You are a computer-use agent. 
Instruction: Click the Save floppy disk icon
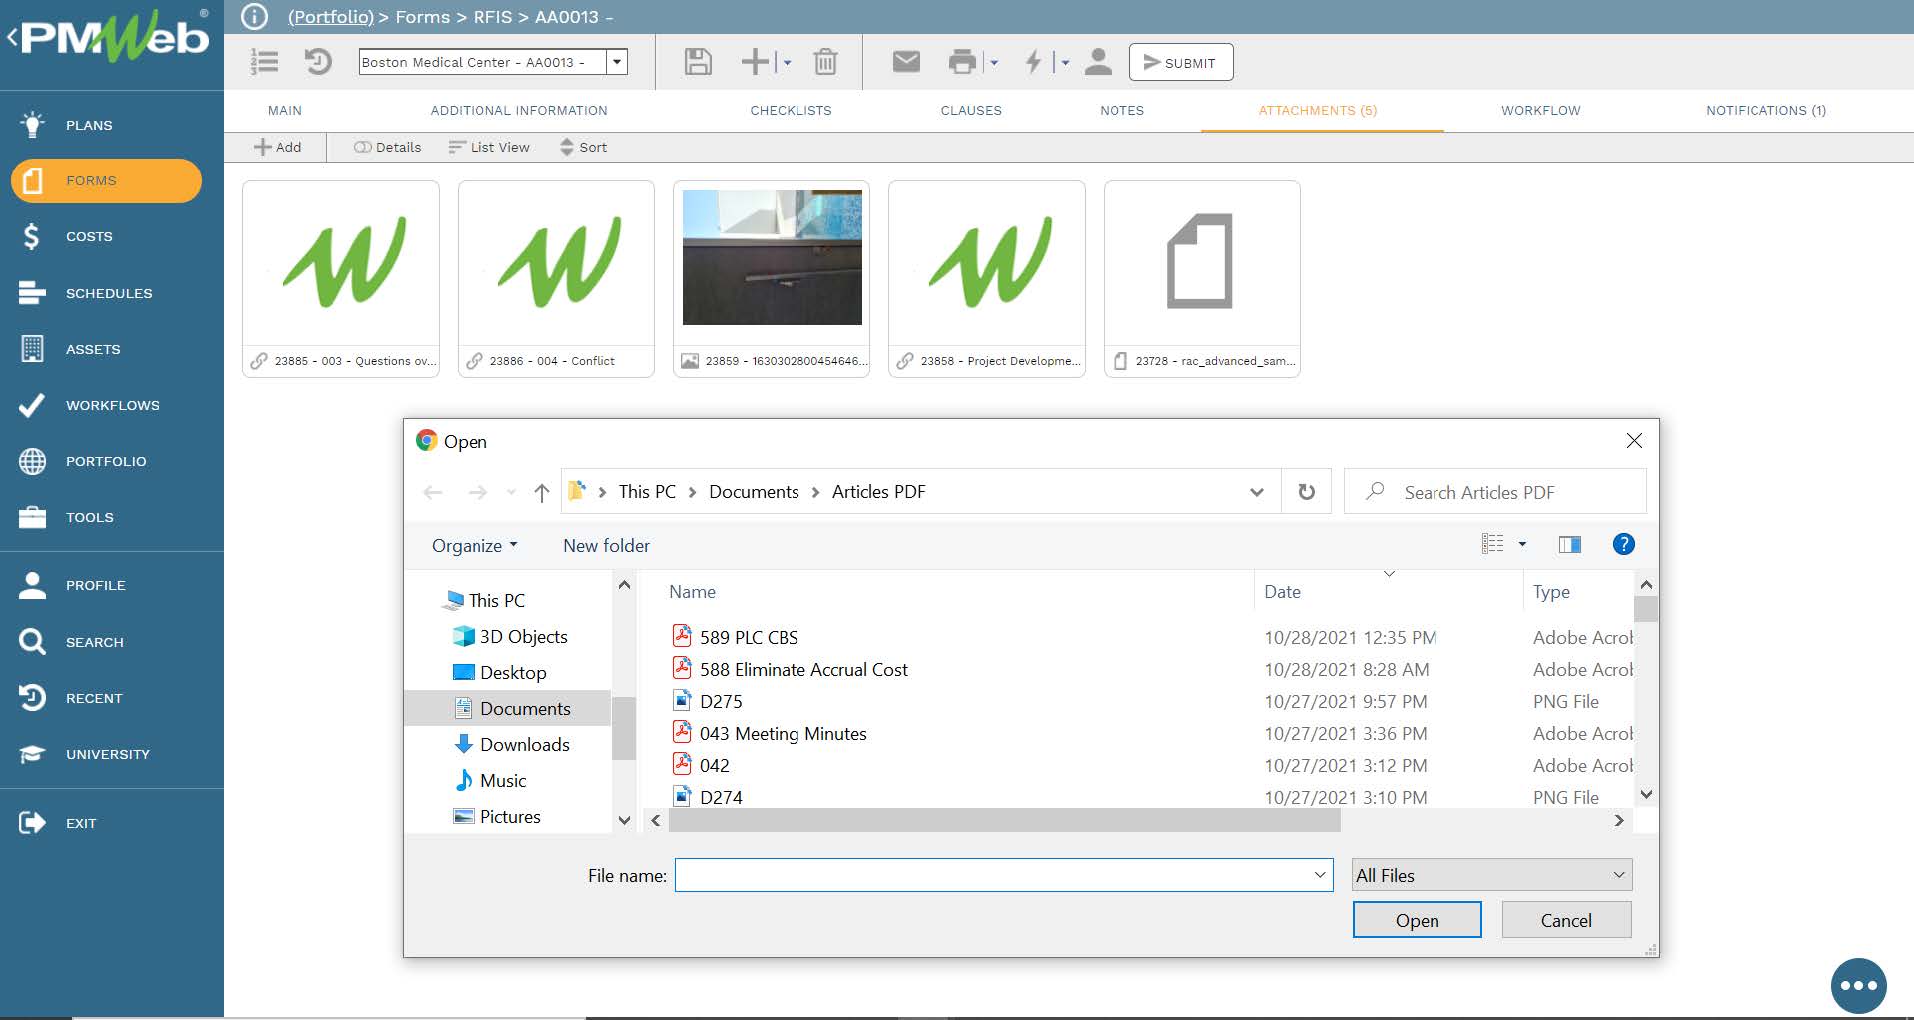(x=698, y=62)
